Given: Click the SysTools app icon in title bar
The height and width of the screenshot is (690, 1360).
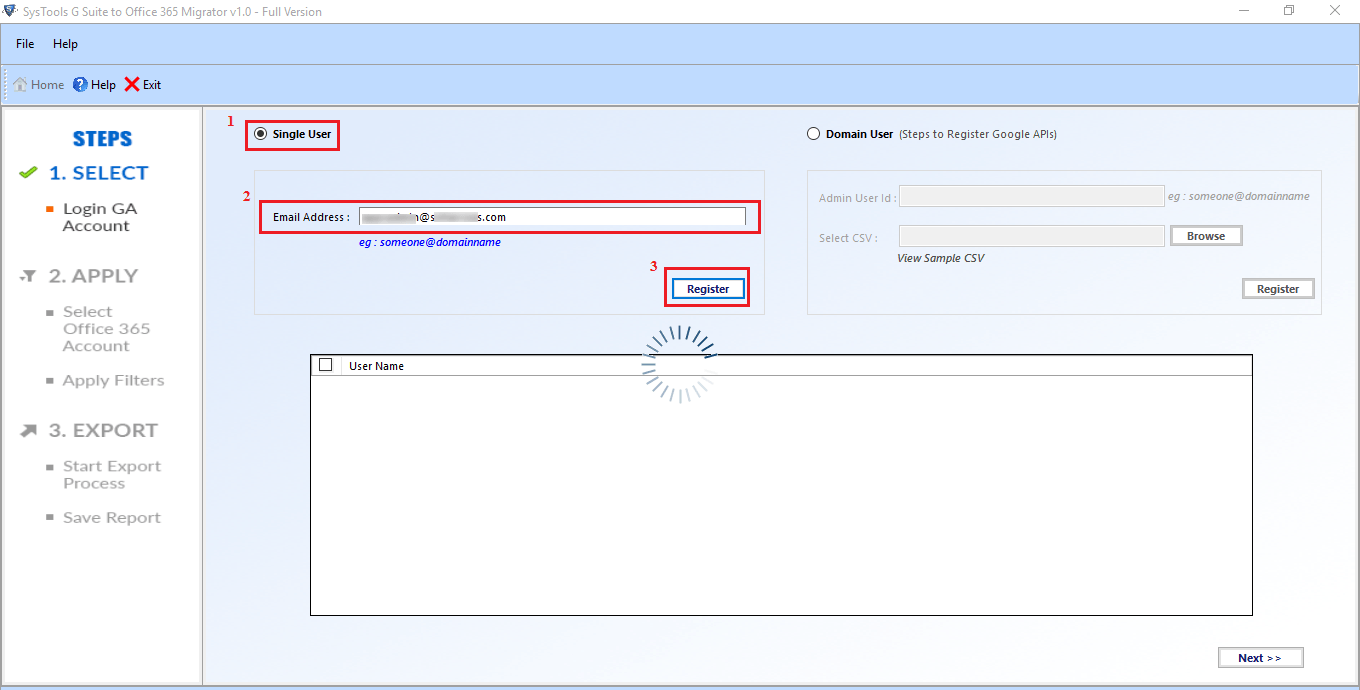Looking at the screenshot, I should [x=11, y=11].
